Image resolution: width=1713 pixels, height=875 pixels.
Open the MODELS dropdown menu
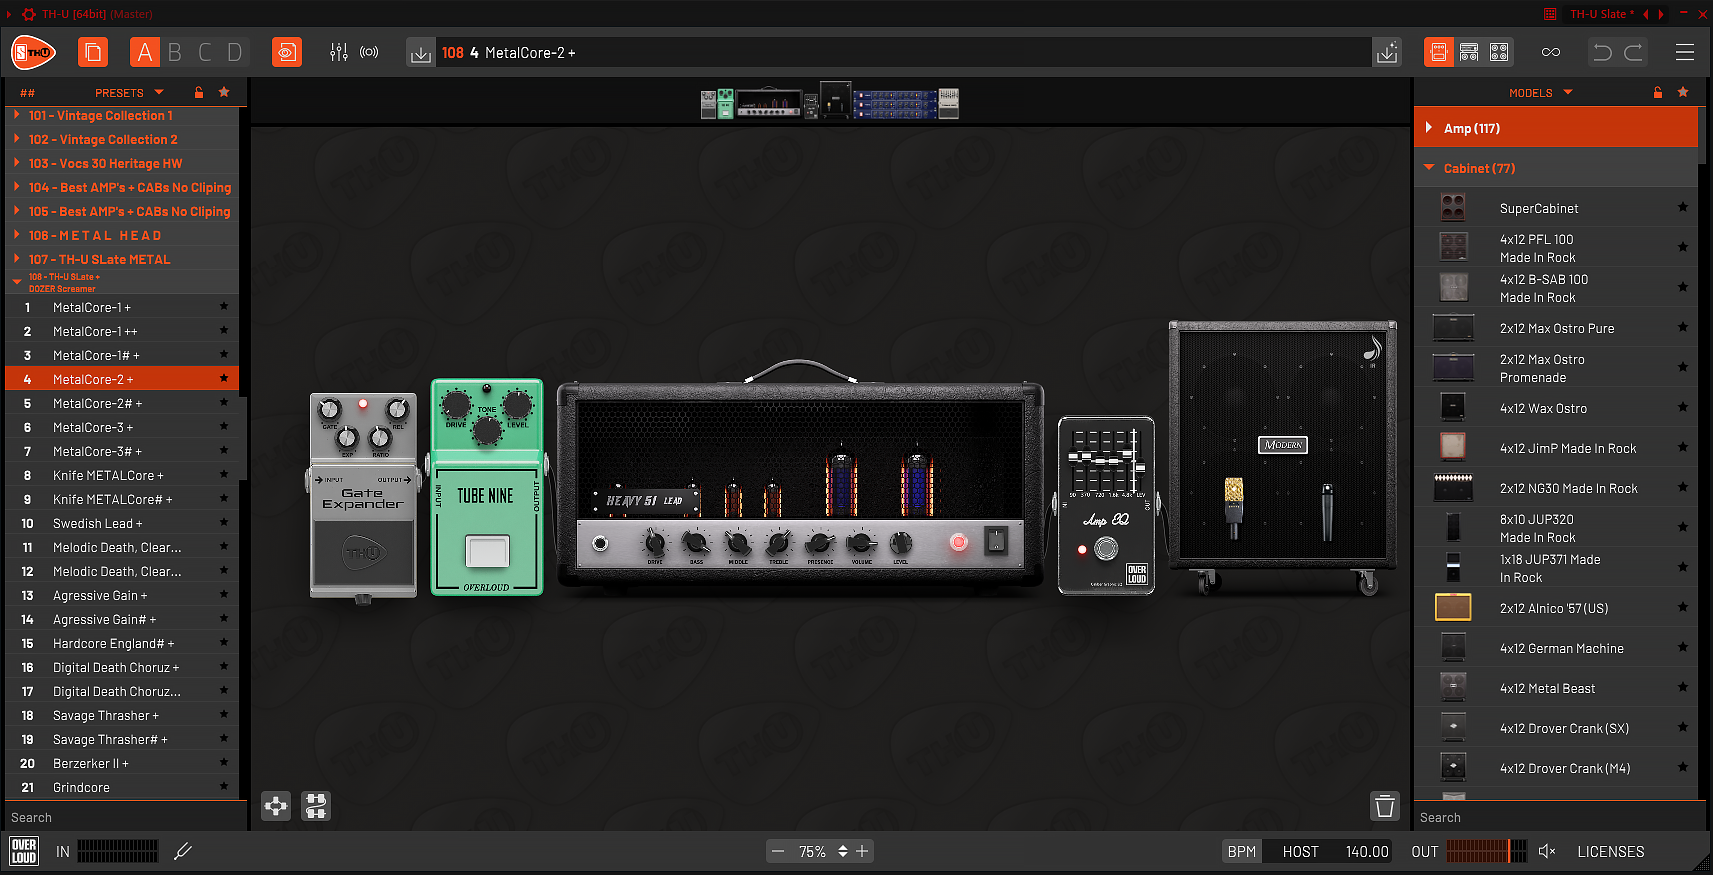(1541, 92)
